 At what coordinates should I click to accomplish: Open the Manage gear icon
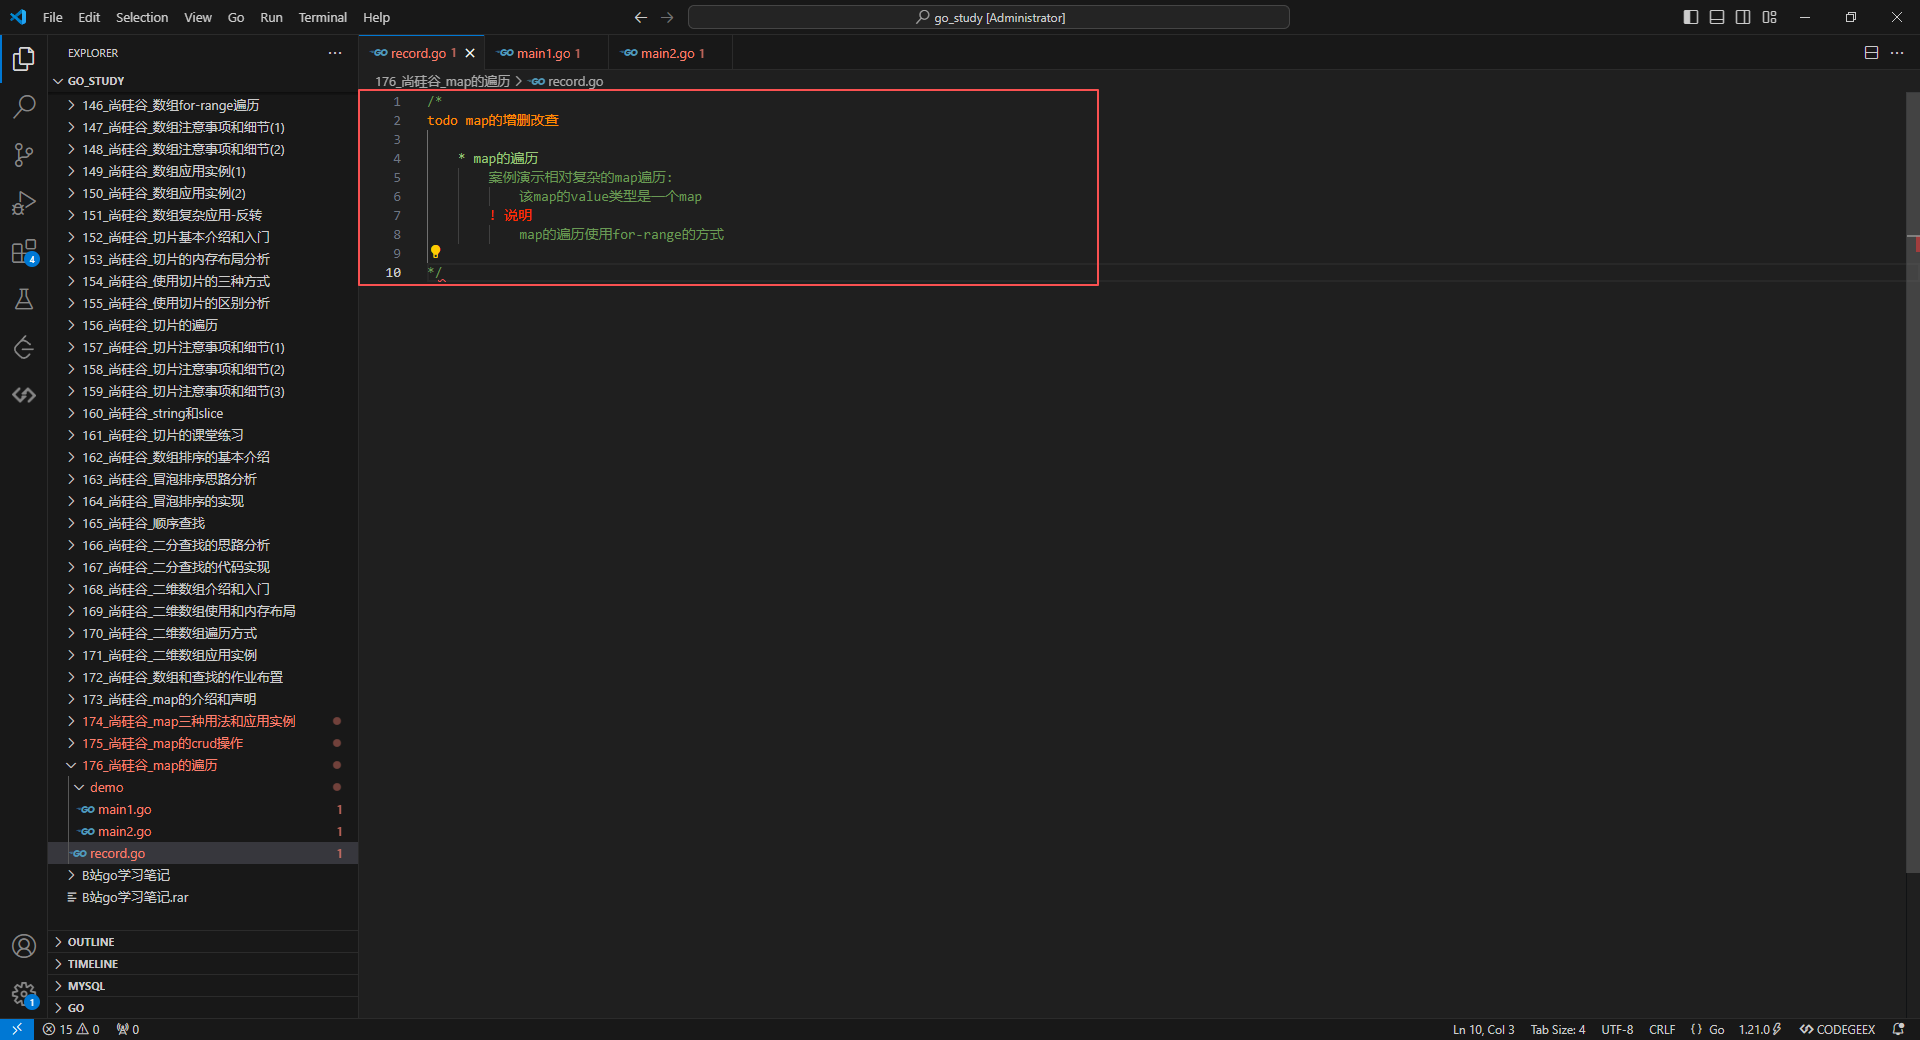tap(24, 994)
